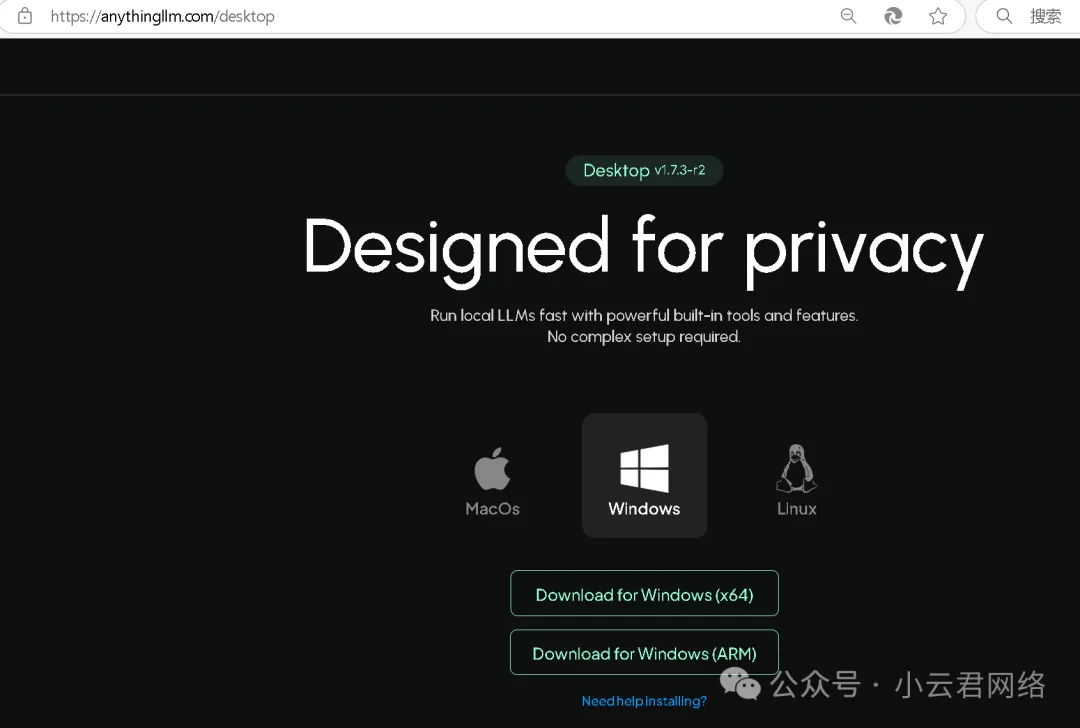This screenshot has width=1080, height=728.
Task: Switch to the MacOs text label
Action: point(492,509)
